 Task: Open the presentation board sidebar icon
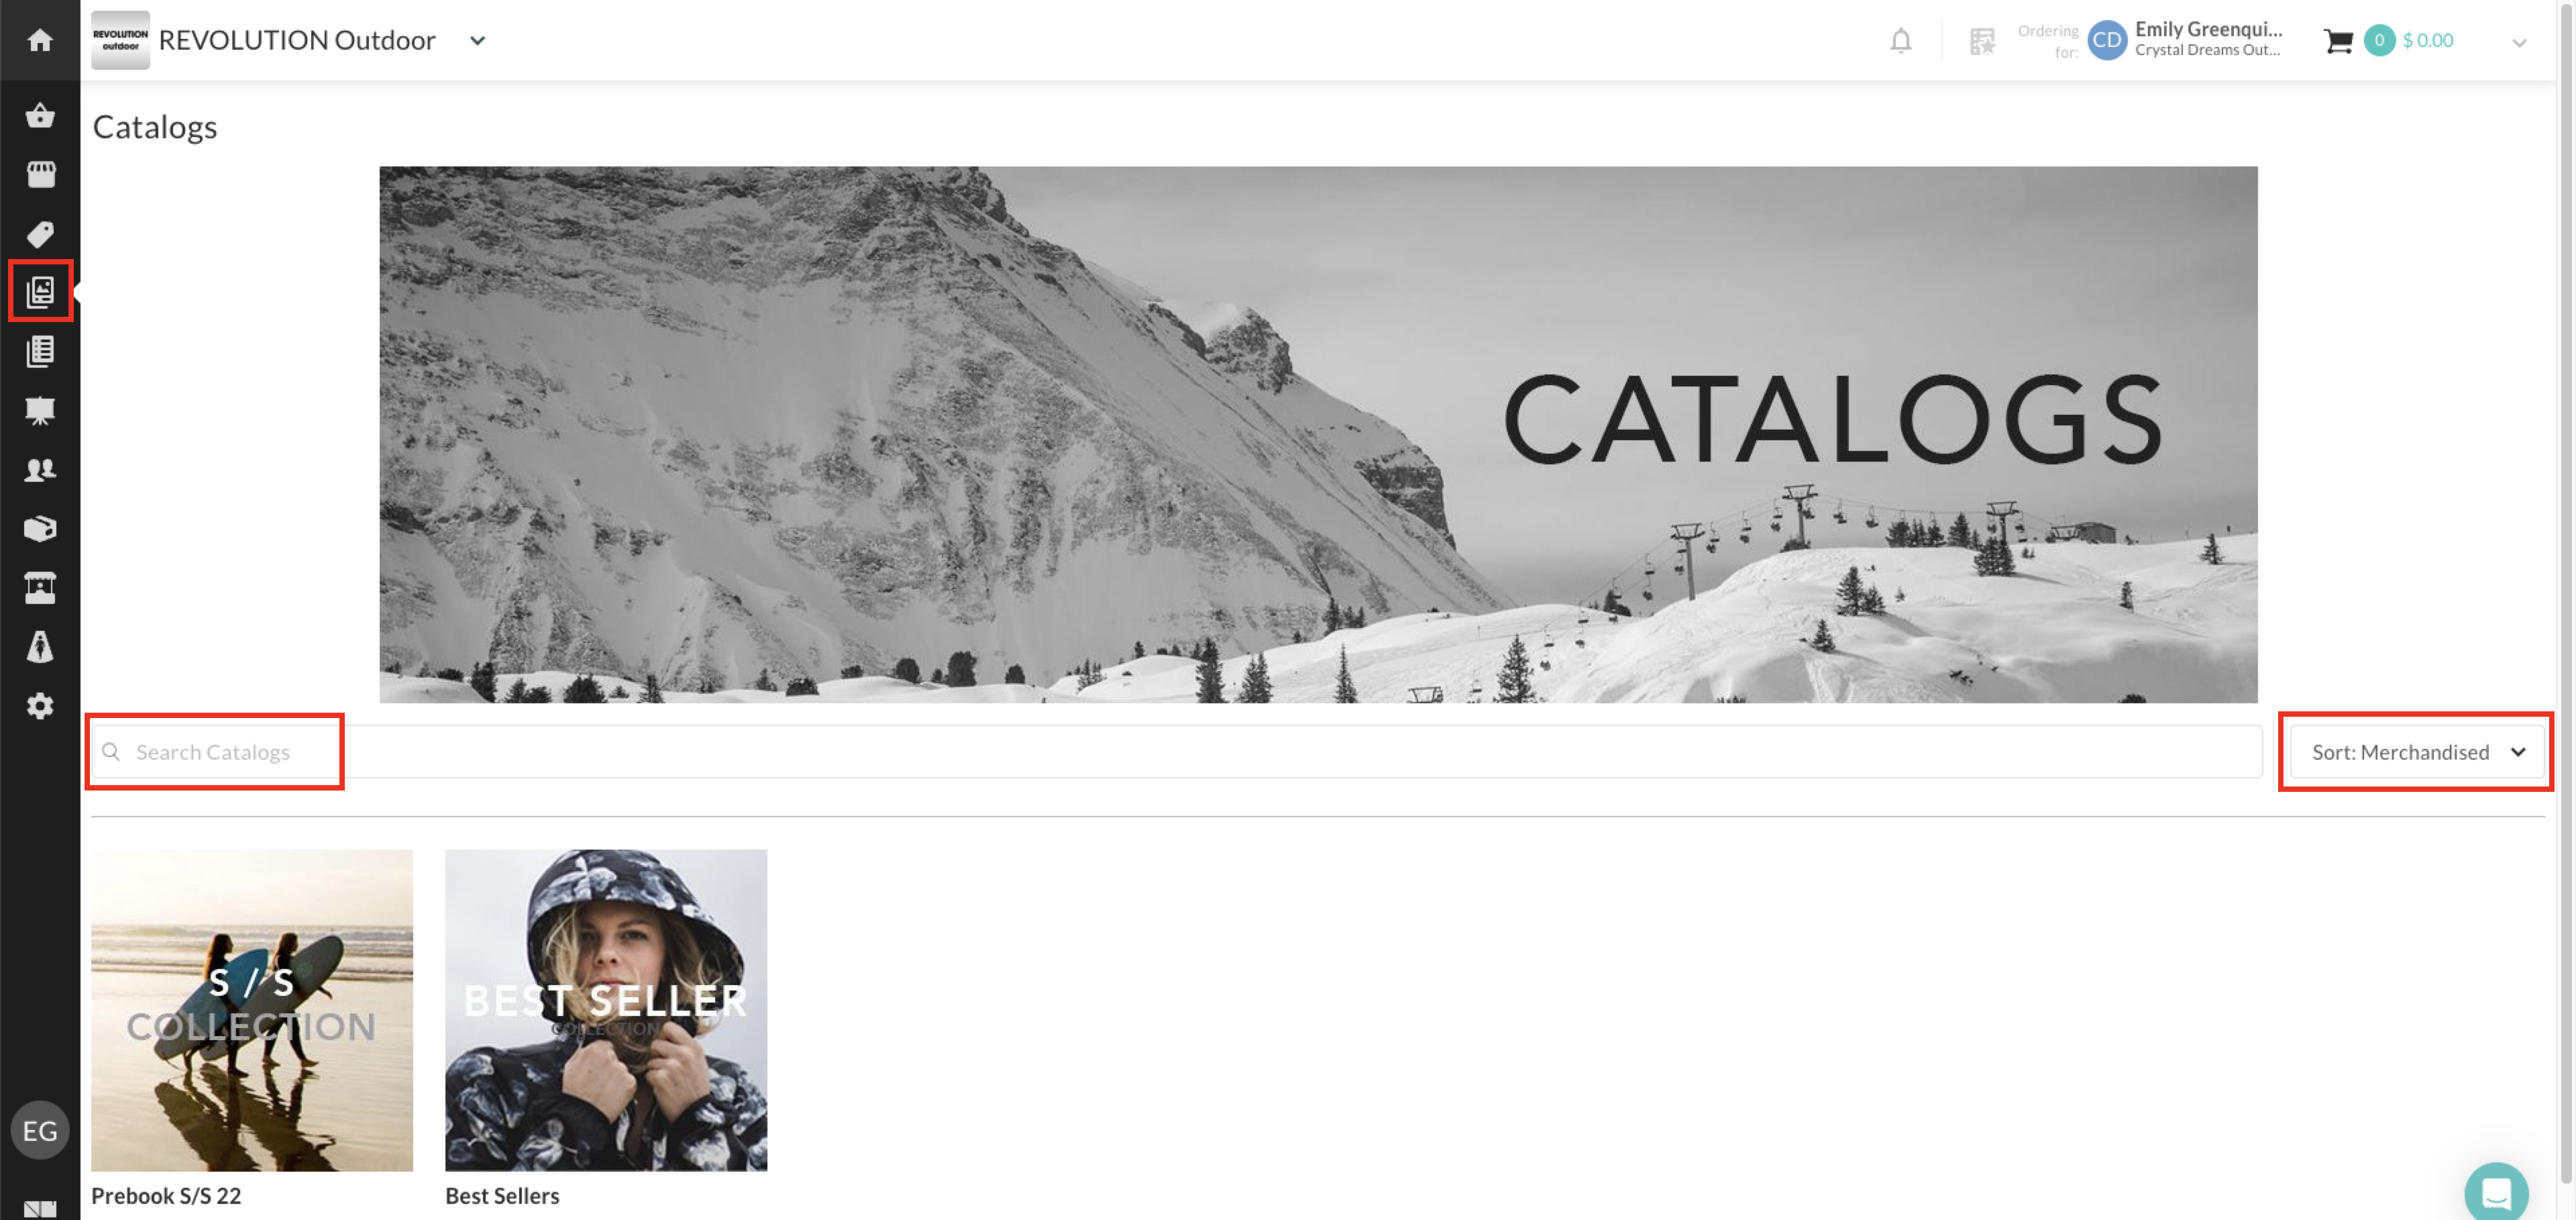(x=40, y=411)
